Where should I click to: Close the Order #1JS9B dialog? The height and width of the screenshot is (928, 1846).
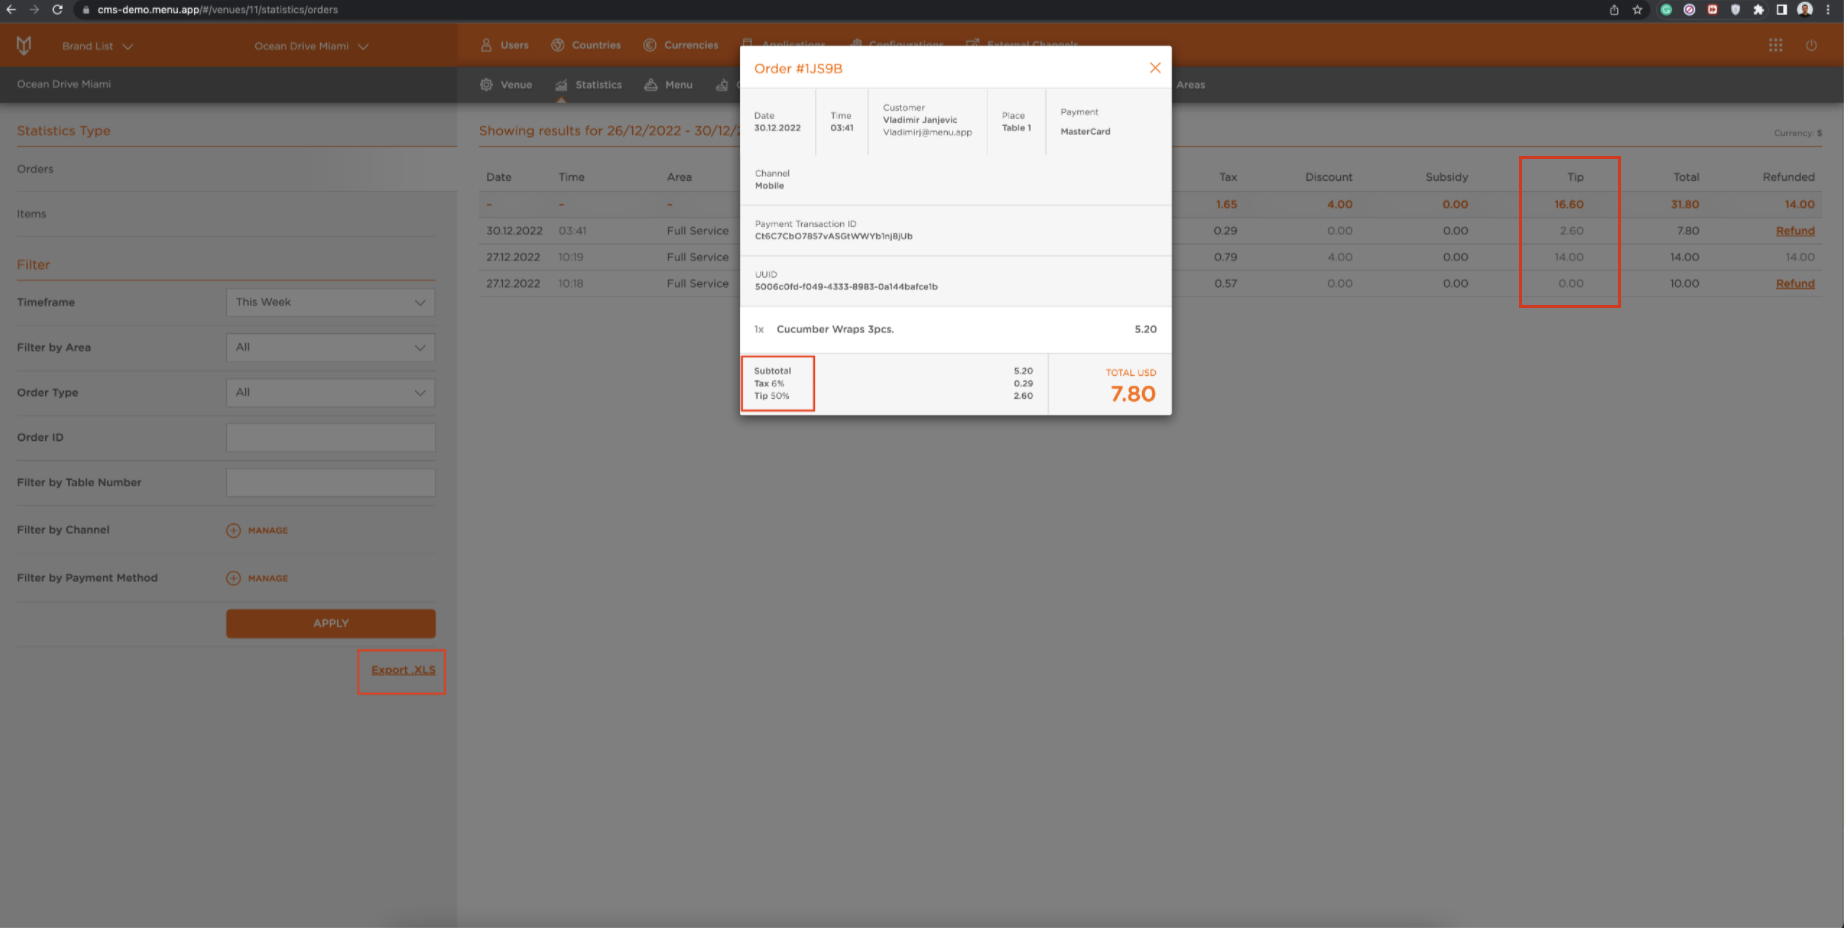pos(1155,68)
